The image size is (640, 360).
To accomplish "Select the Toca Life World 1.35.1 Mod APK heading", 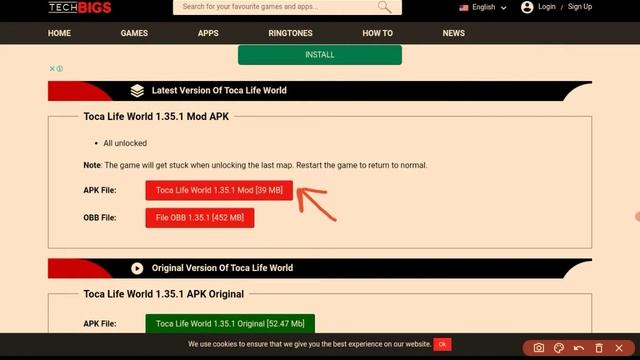I will coord(156,117).
